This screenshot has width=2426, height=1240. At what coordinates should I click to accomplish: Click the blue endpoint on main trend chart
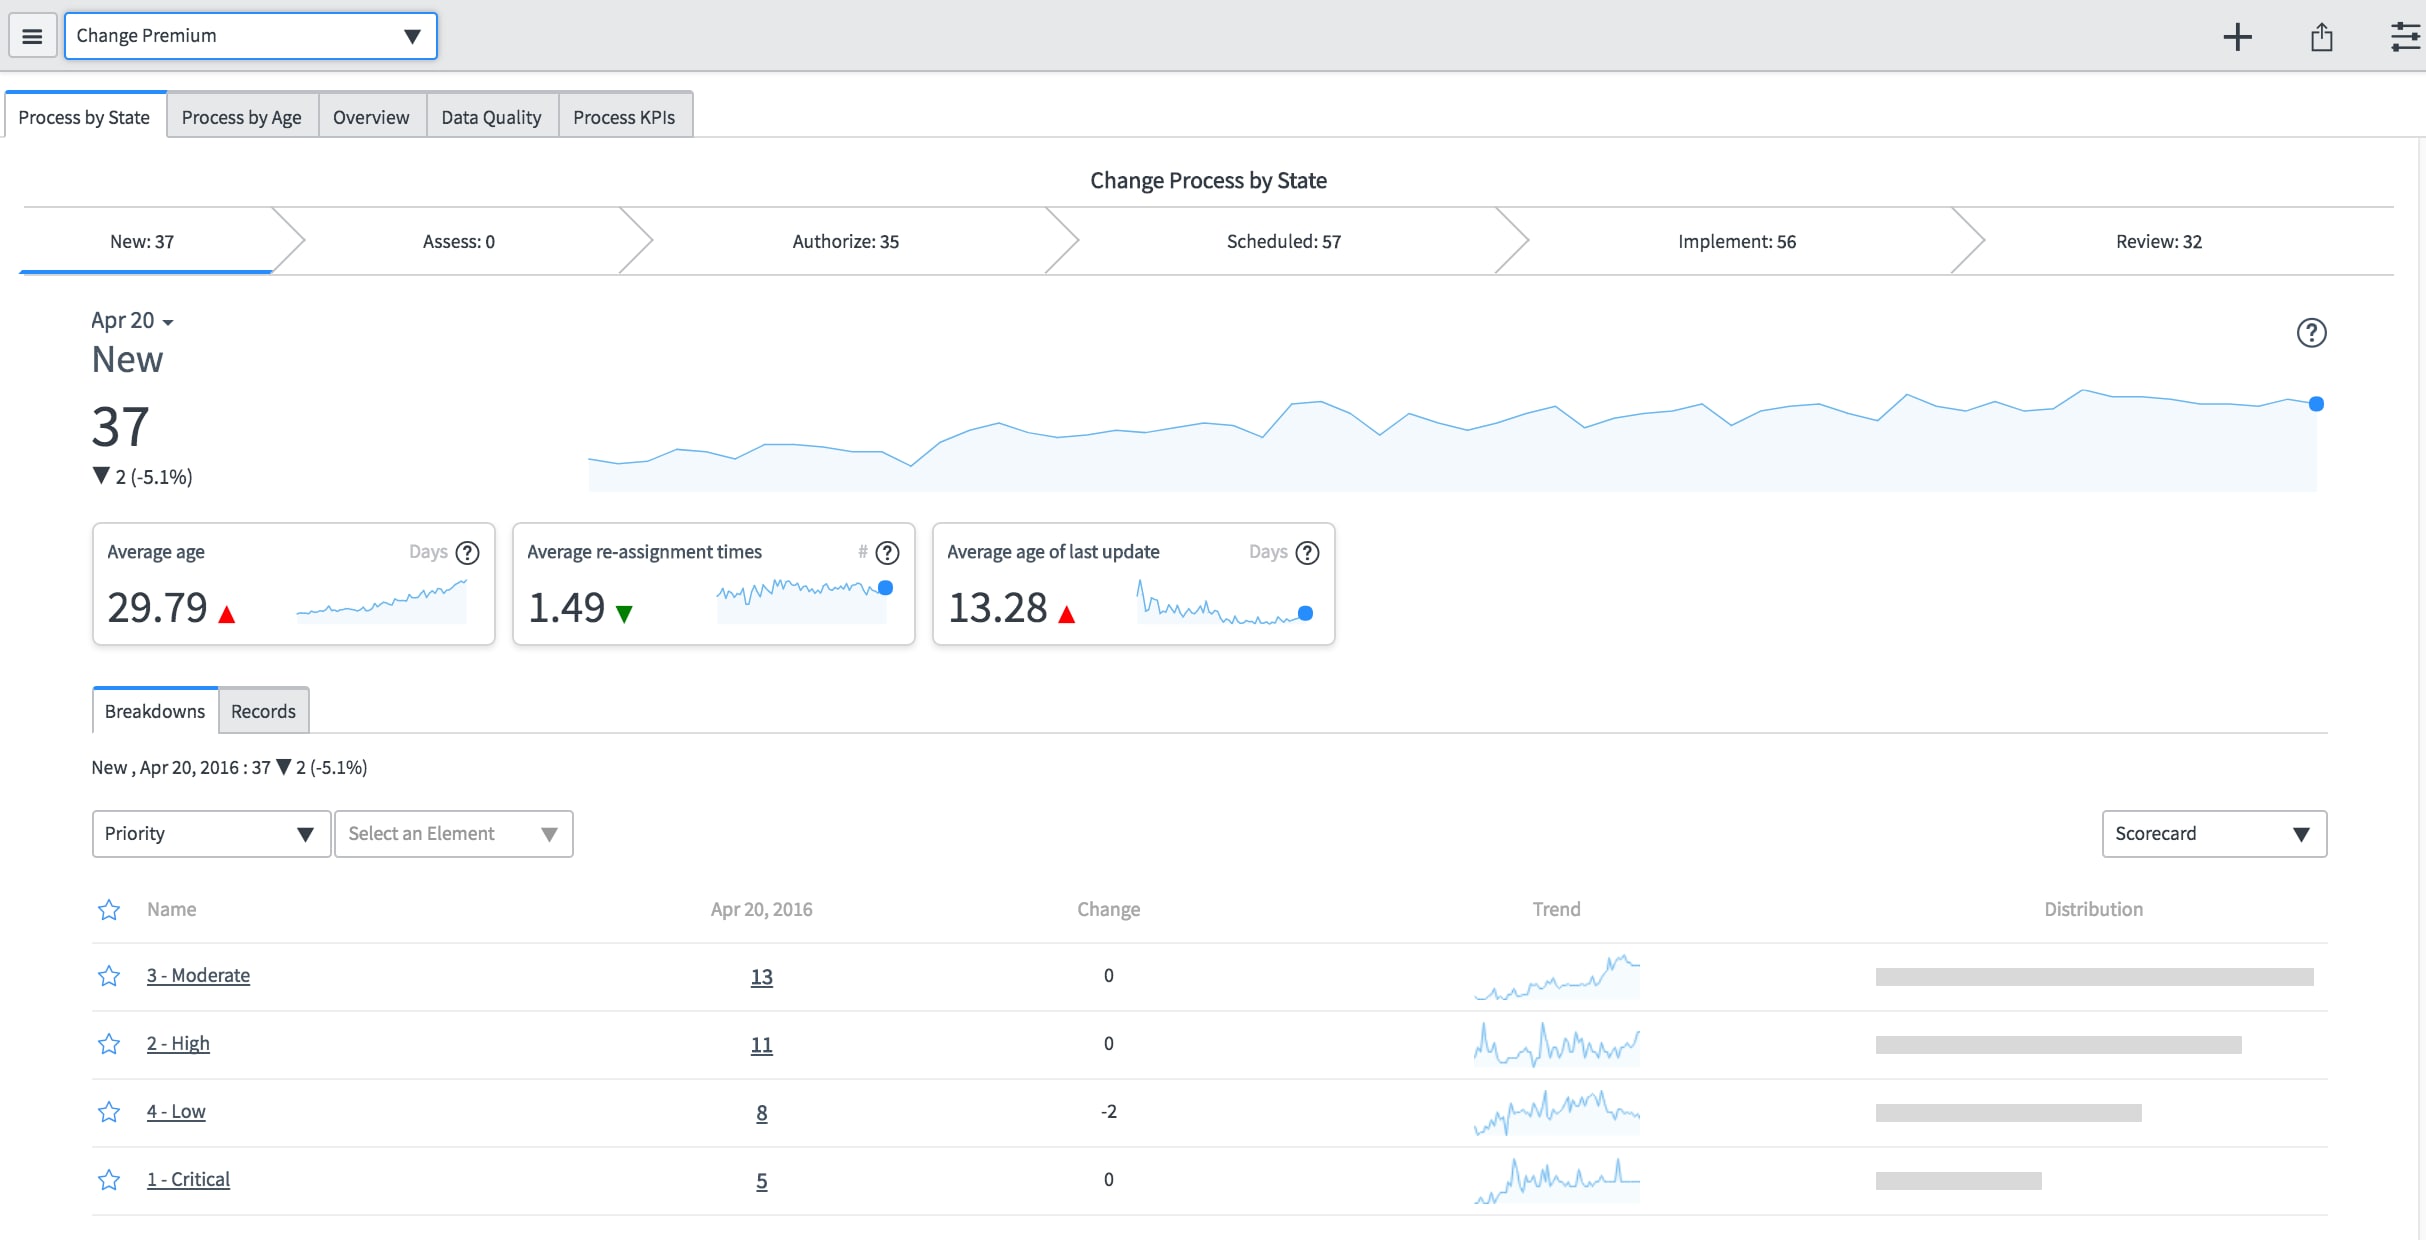(x=2316, y=404)
